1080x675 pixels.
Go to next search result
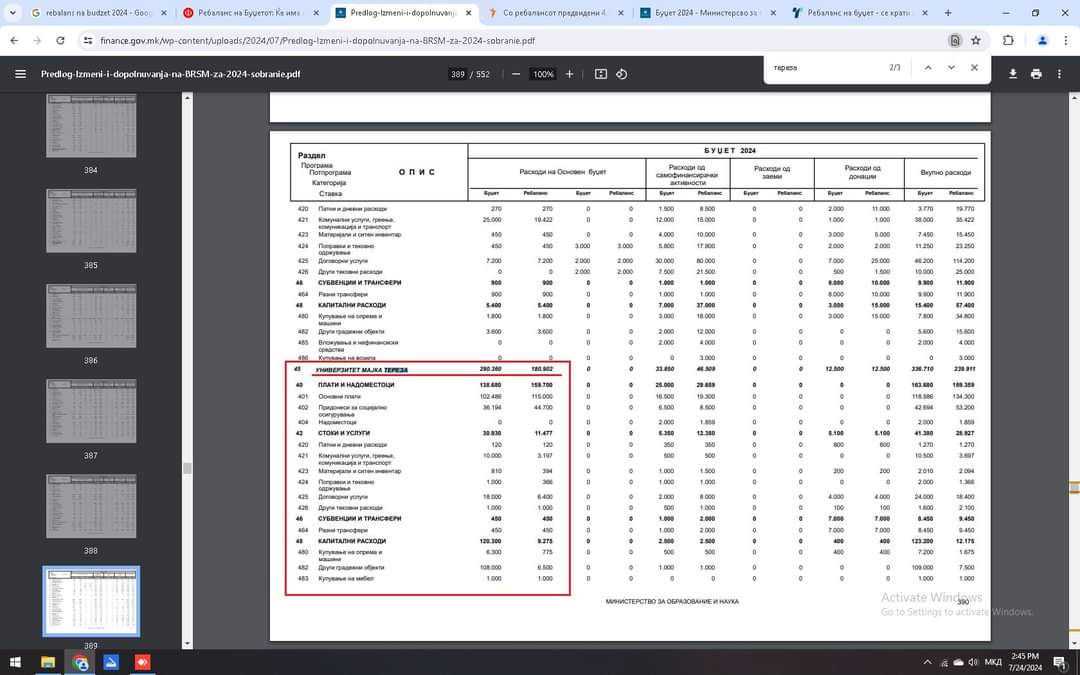pyautogui.click(x=950, y=68)
